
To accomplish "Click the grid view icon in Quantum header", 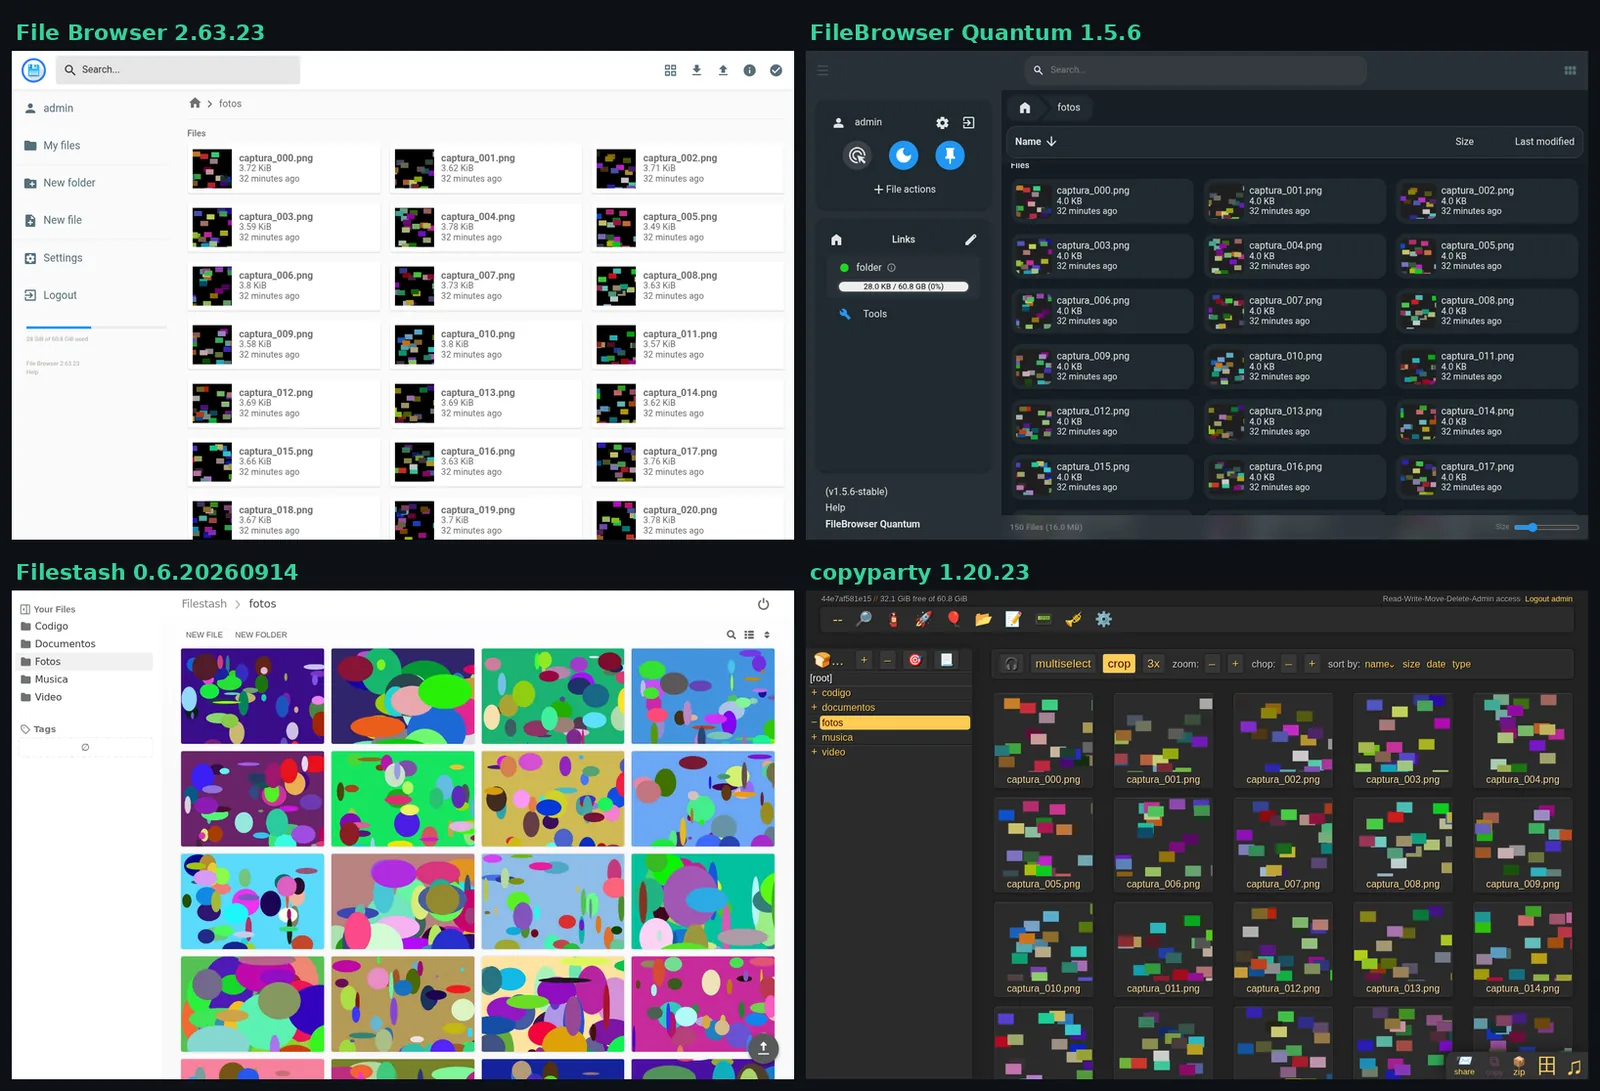I will pos(1570,70).
